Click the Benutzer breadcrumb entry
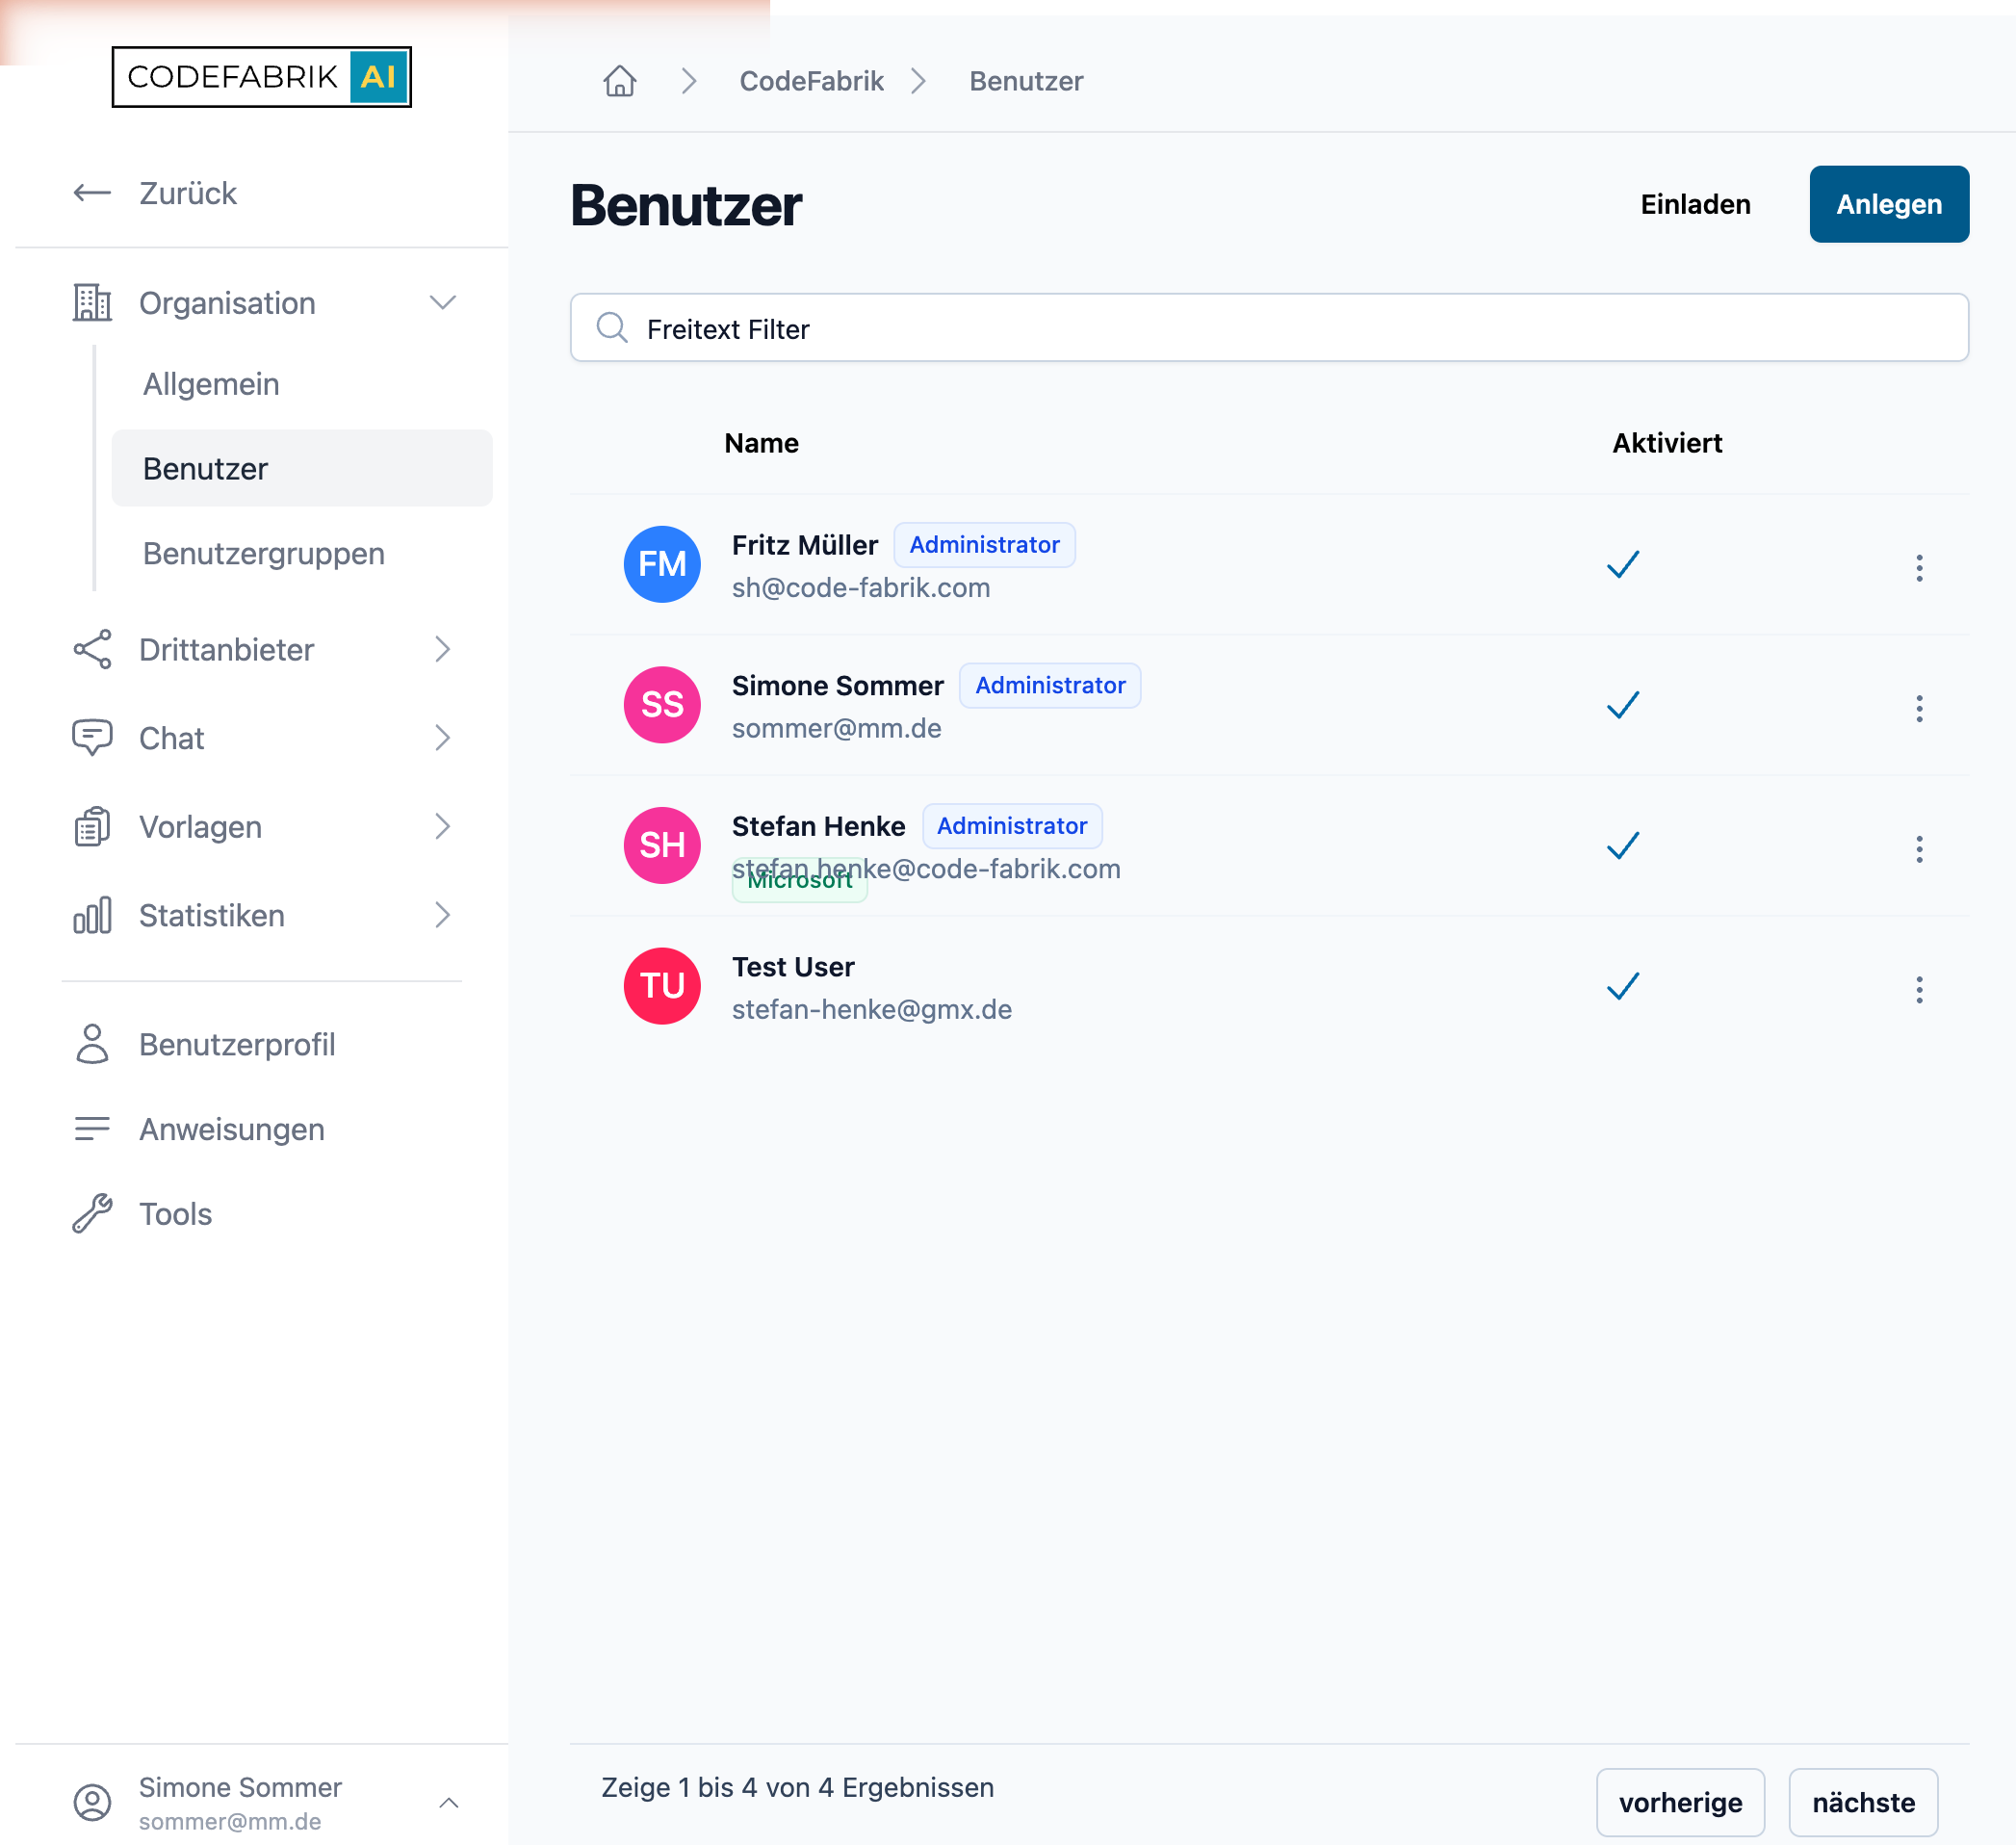The image size is (2016, 1845). coord(1026,81)
